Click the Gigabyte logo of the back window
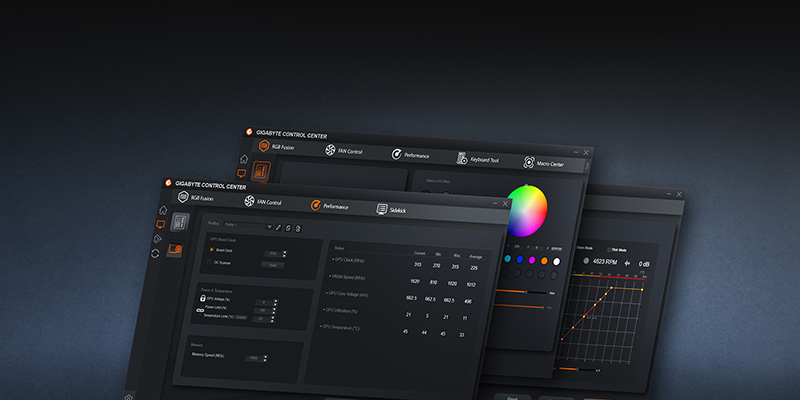Viewport: 800px width, 400px height. [x=249, y=132]
